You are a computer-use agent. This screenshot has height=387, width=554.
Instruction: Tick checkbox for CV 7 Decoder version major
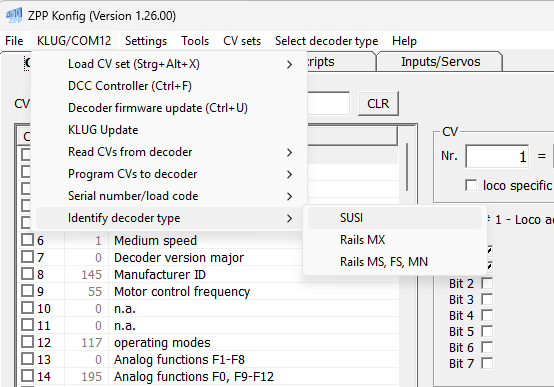click(x=27, y=257)
